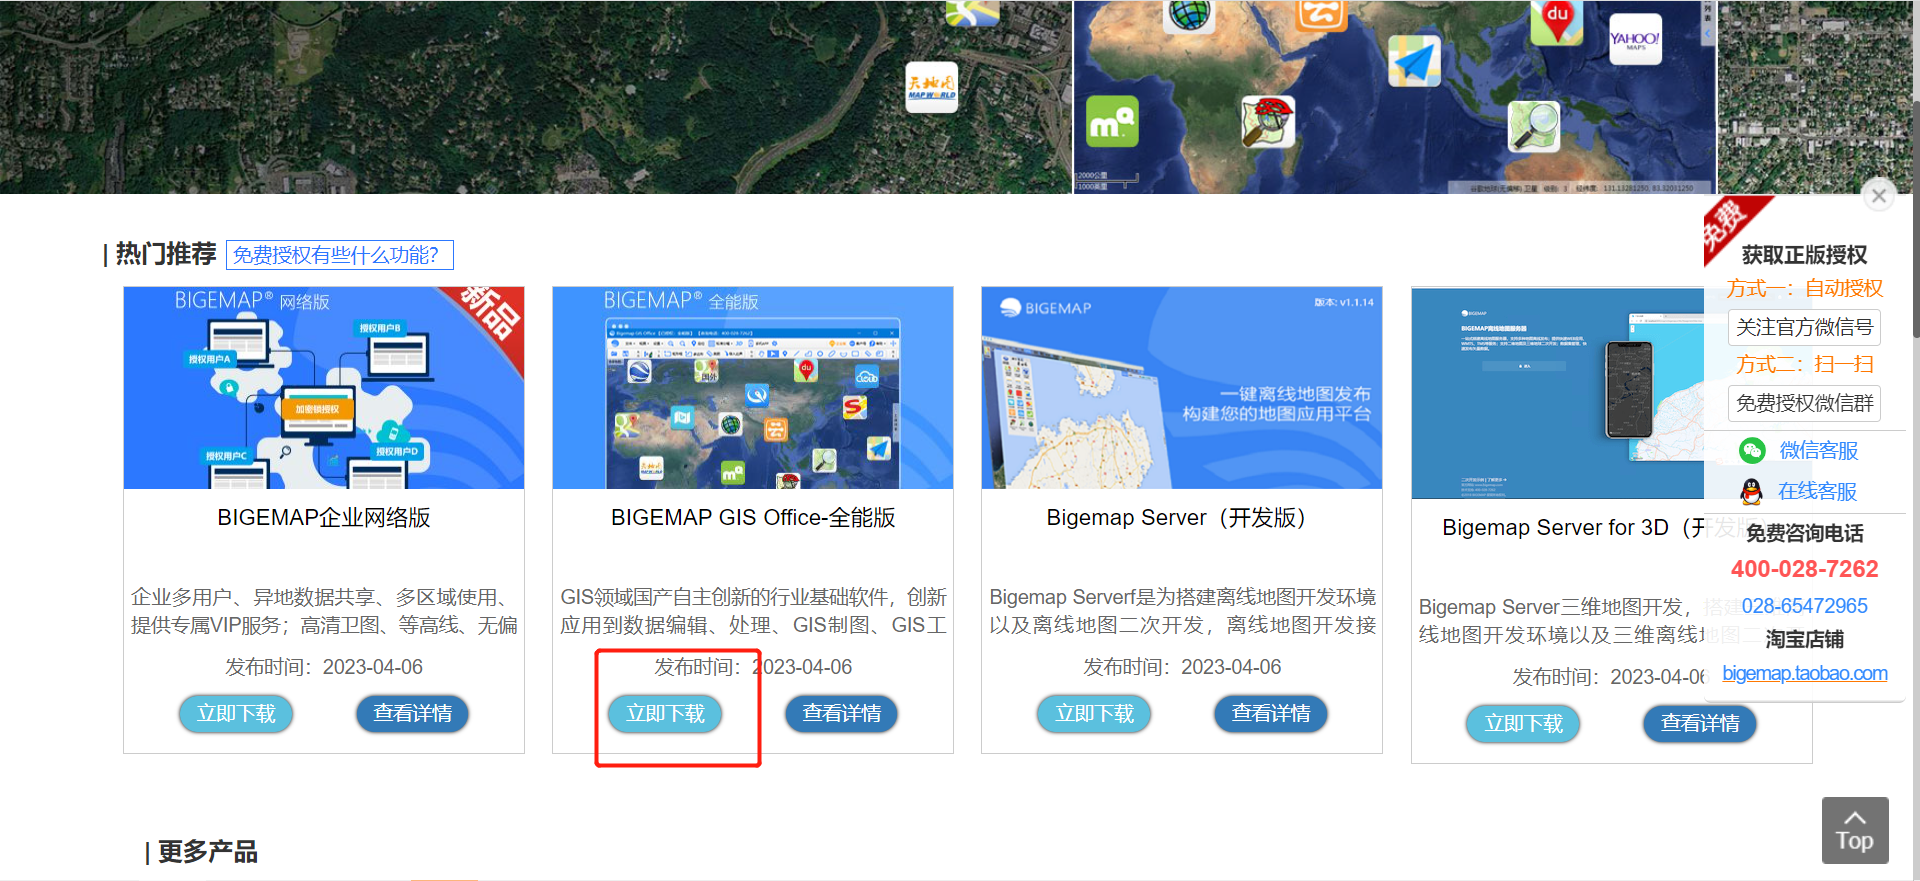View details of BIGEMAP企业网络版
The height and width of the screenshot is (881, 1920).
point(412,714)
